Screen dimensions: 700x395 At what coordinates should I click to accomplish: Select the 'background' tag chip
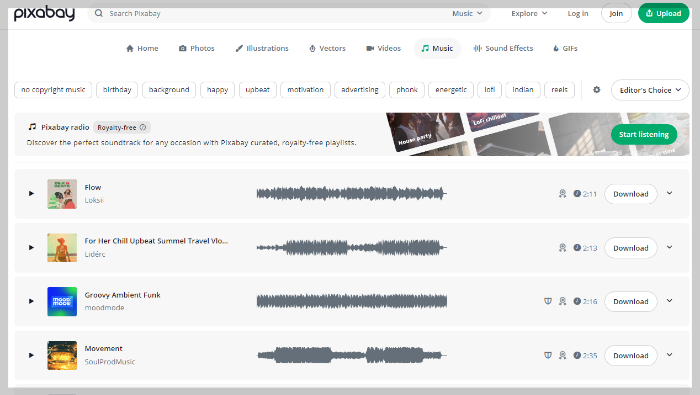click(x=169, y=90)
